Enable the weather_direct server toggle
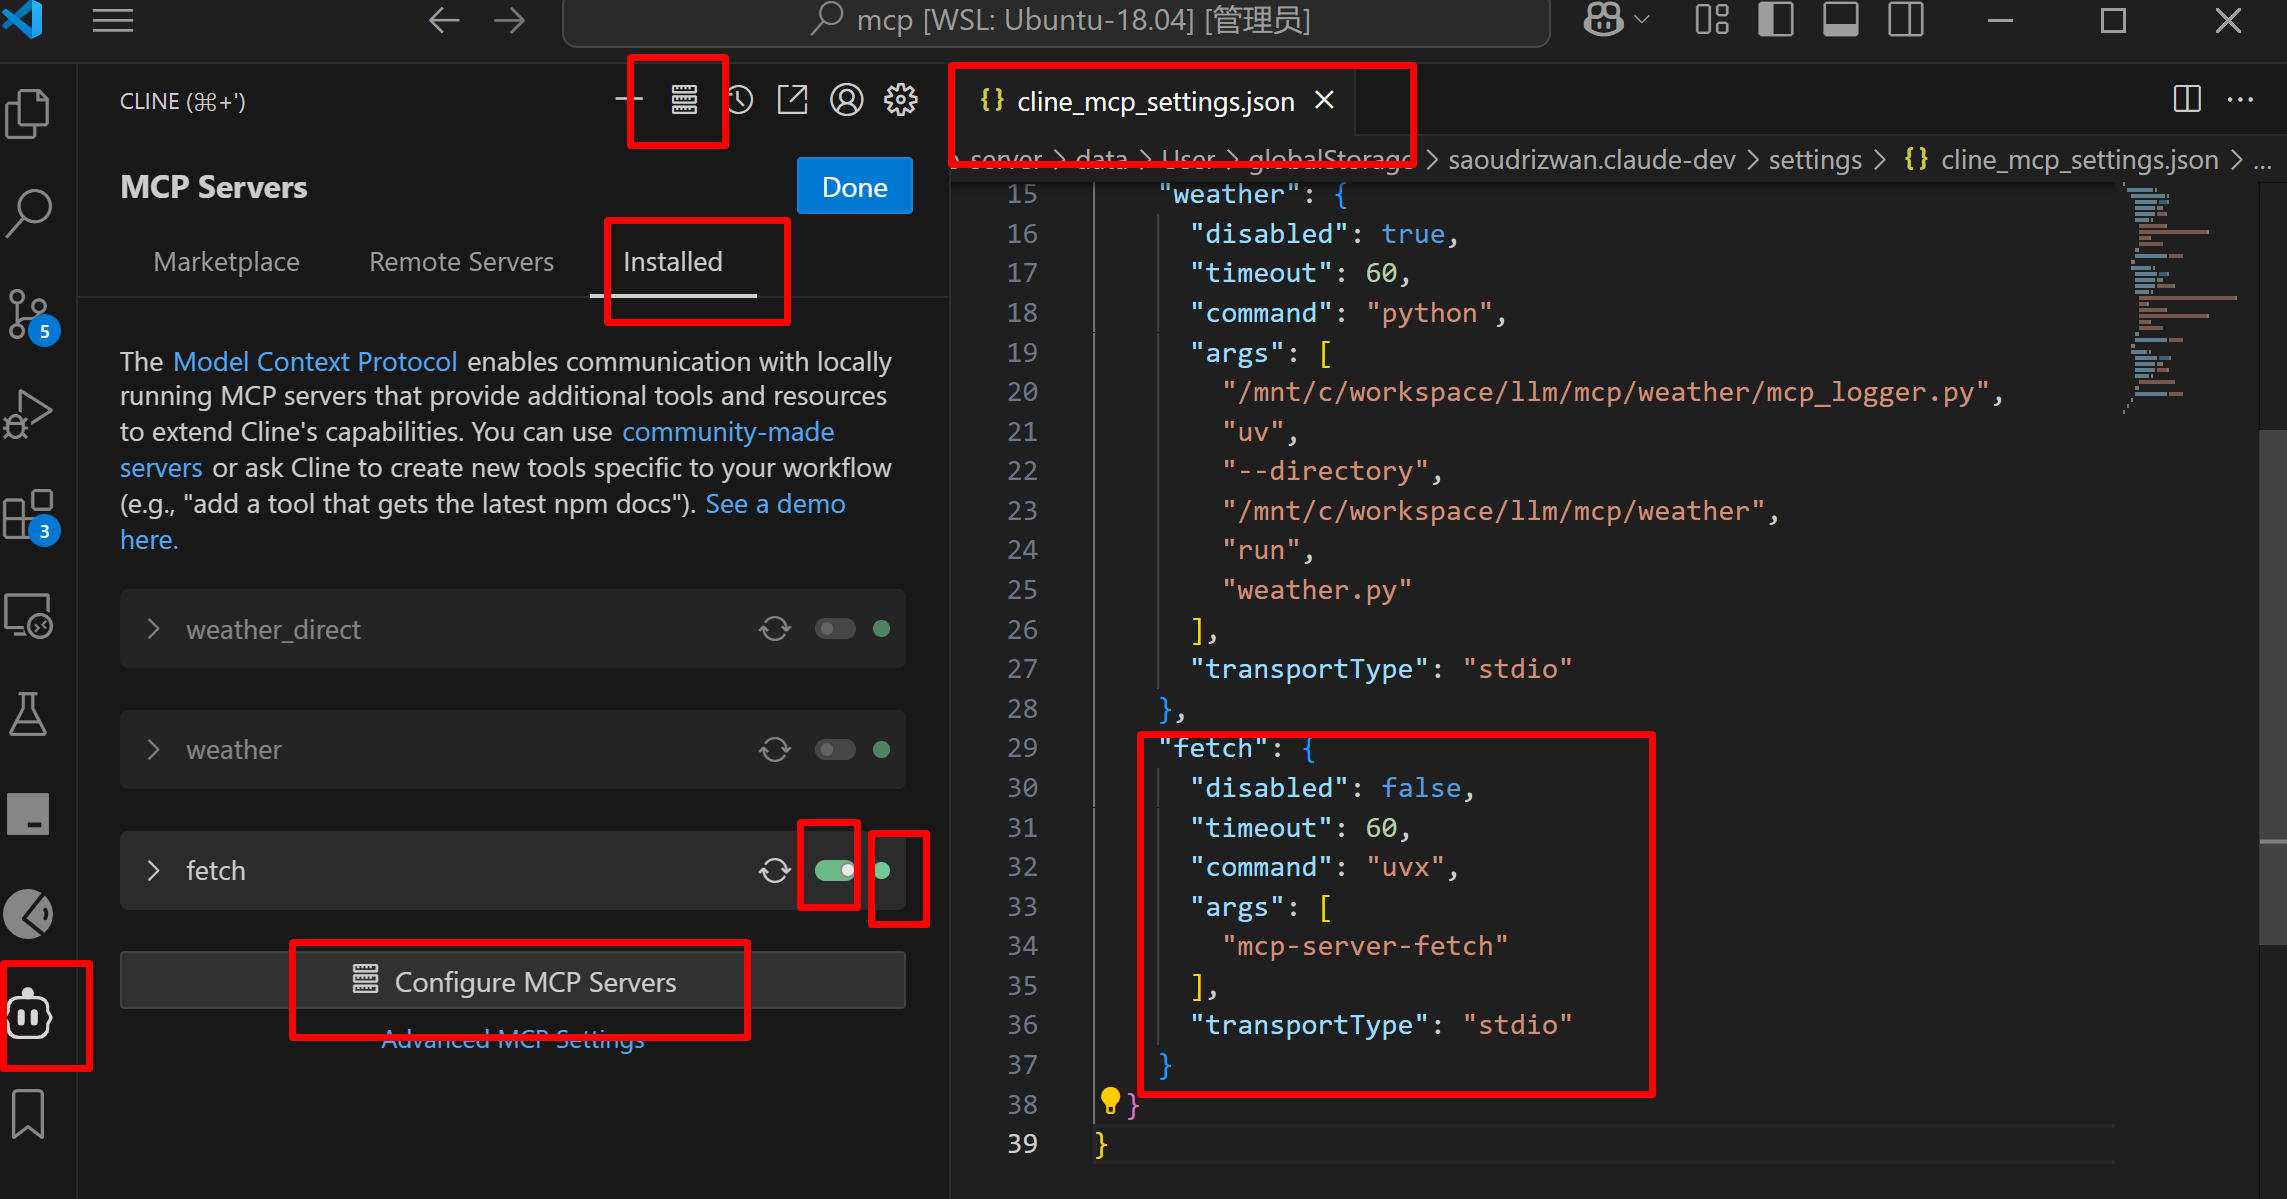The width and height of the screenshot is (2287, 1199). pos(835,629)
